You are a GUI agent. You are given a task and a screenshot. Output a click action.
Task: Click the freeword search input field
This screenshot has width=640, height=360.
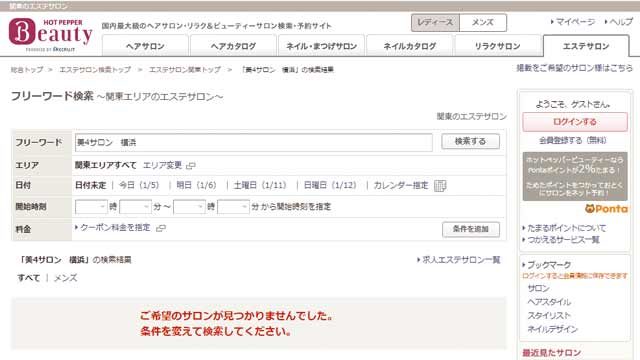[x=253, y=142]
